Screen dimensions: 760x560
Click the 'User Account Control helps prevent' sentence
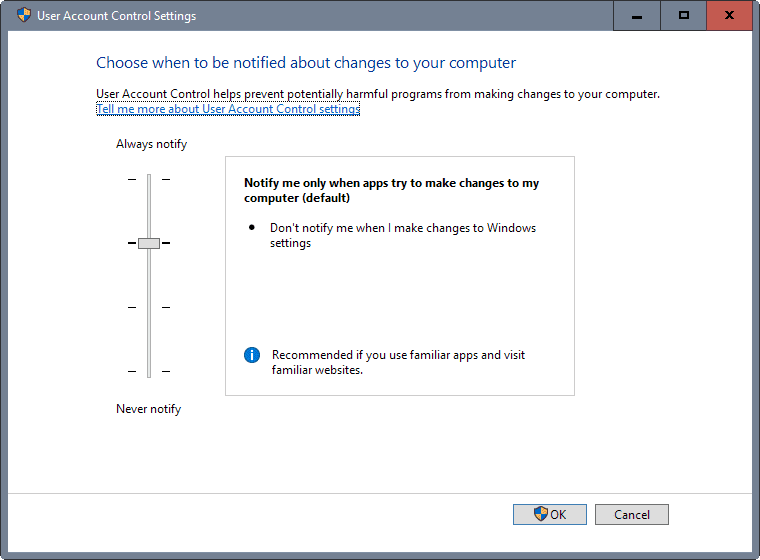tap(378, 94)
